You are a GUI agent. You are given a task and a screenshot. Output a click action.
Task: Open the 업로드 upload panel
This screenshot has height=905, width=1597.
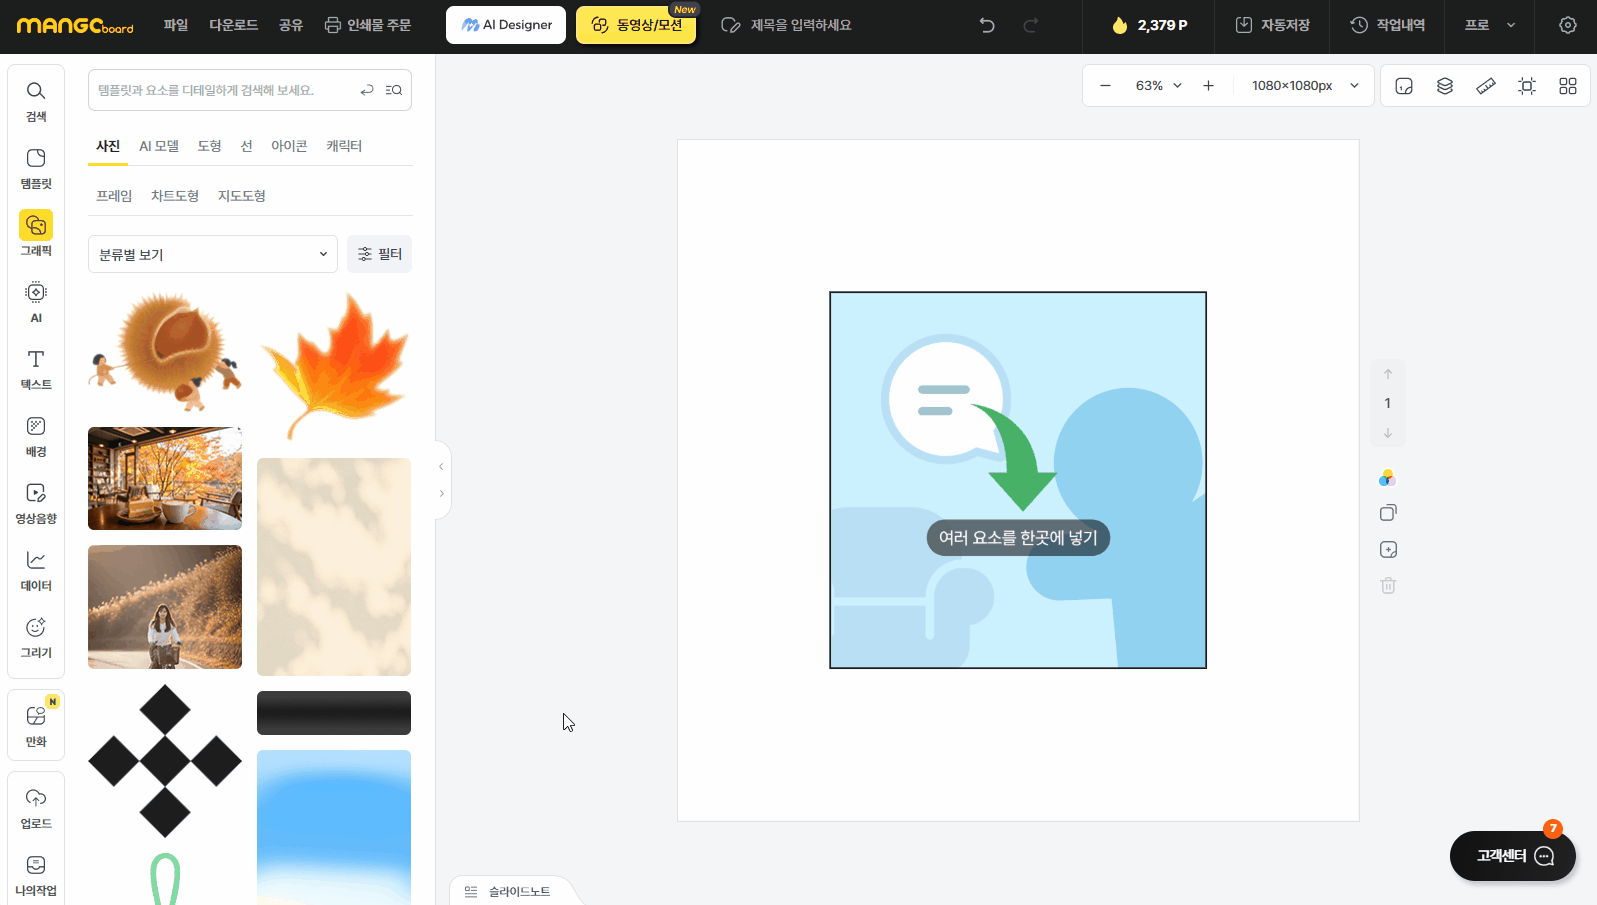point(36,808)
